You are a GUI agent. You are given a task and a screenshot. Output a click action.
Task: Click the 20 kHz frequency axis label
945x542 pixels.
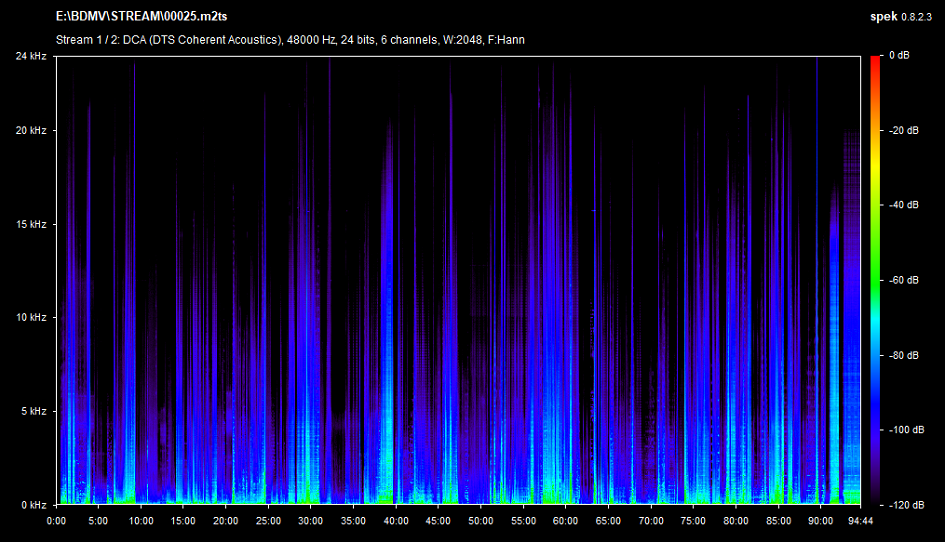tap(30, 131)
